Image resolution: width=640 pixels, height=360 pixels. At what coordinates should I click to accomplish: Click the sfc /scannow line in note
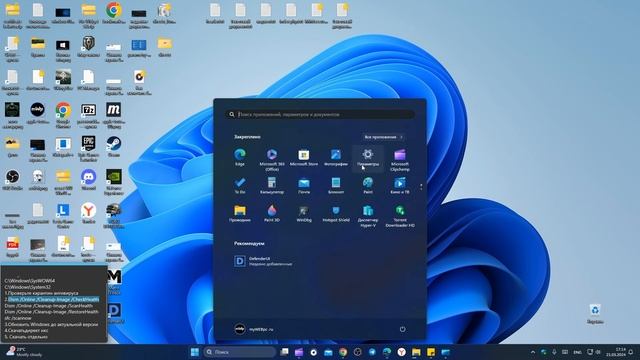pyautogui.click(x=18, y=318)
